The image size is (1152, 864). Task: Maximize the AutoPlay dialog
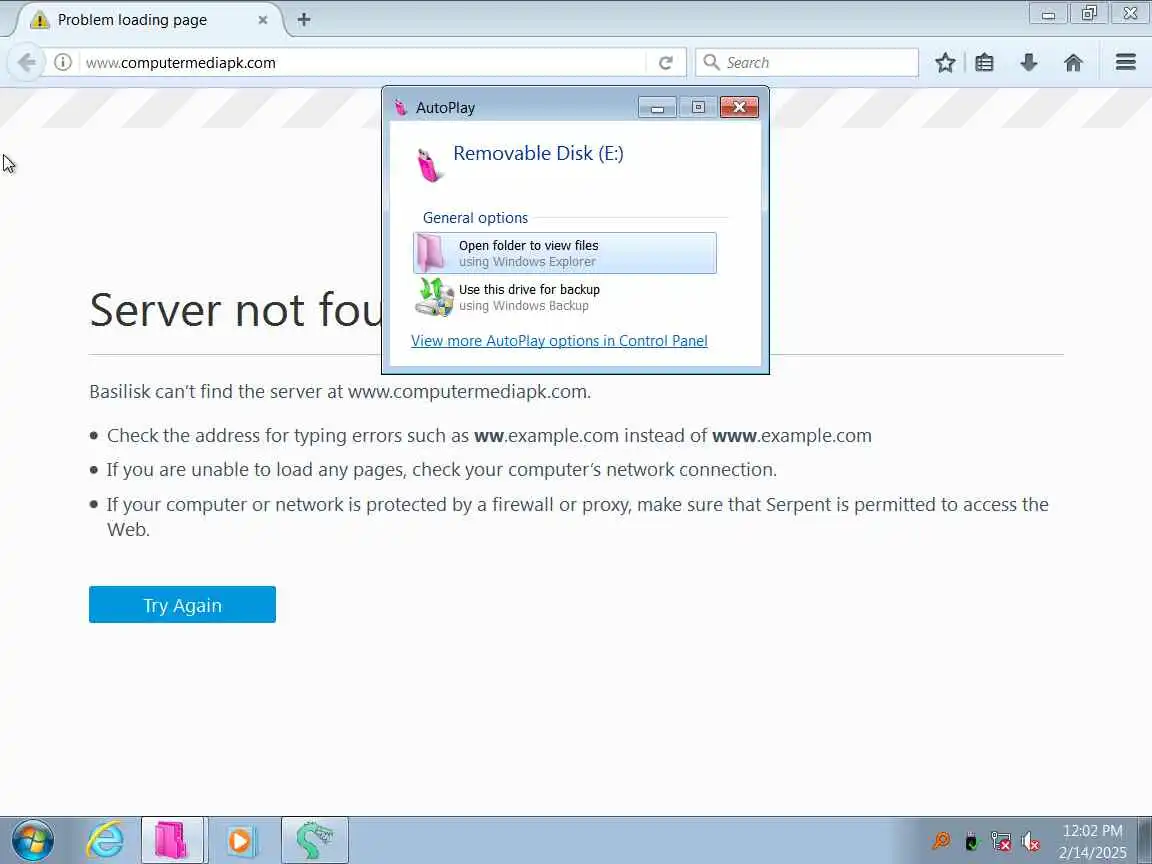[x=698, y=107]
